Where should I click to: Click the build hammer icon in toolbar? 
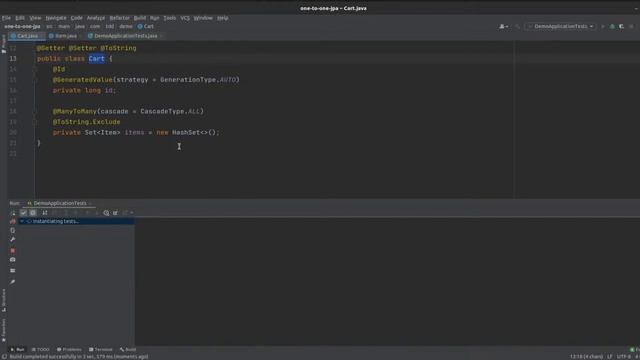pyautogui.click(x=517, y=27)
